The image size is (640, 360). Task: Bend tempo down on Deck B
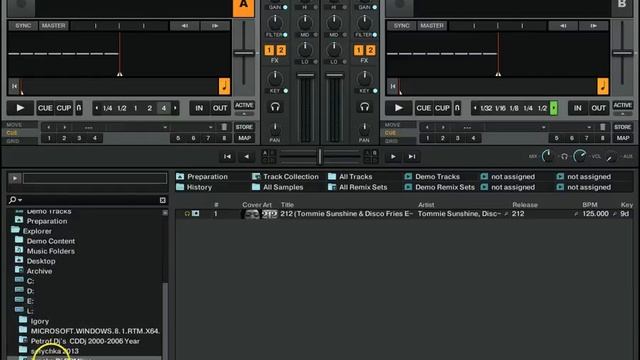[563, 26]
